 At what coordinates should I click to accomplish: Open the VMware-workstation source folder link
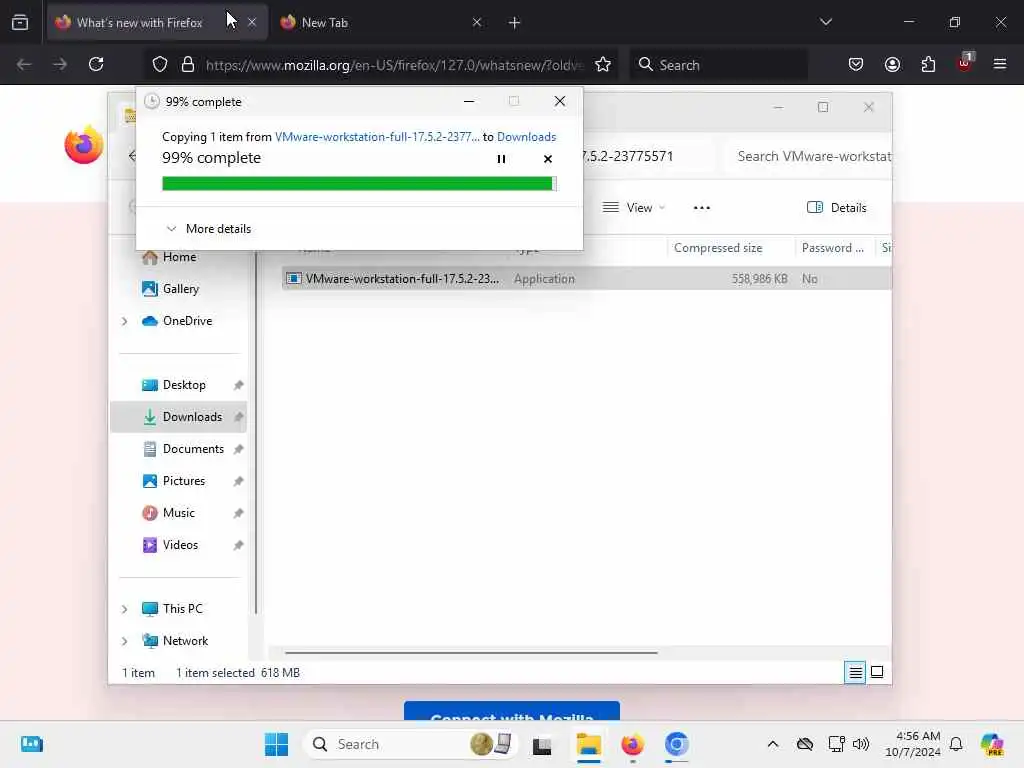coord(377,136)
